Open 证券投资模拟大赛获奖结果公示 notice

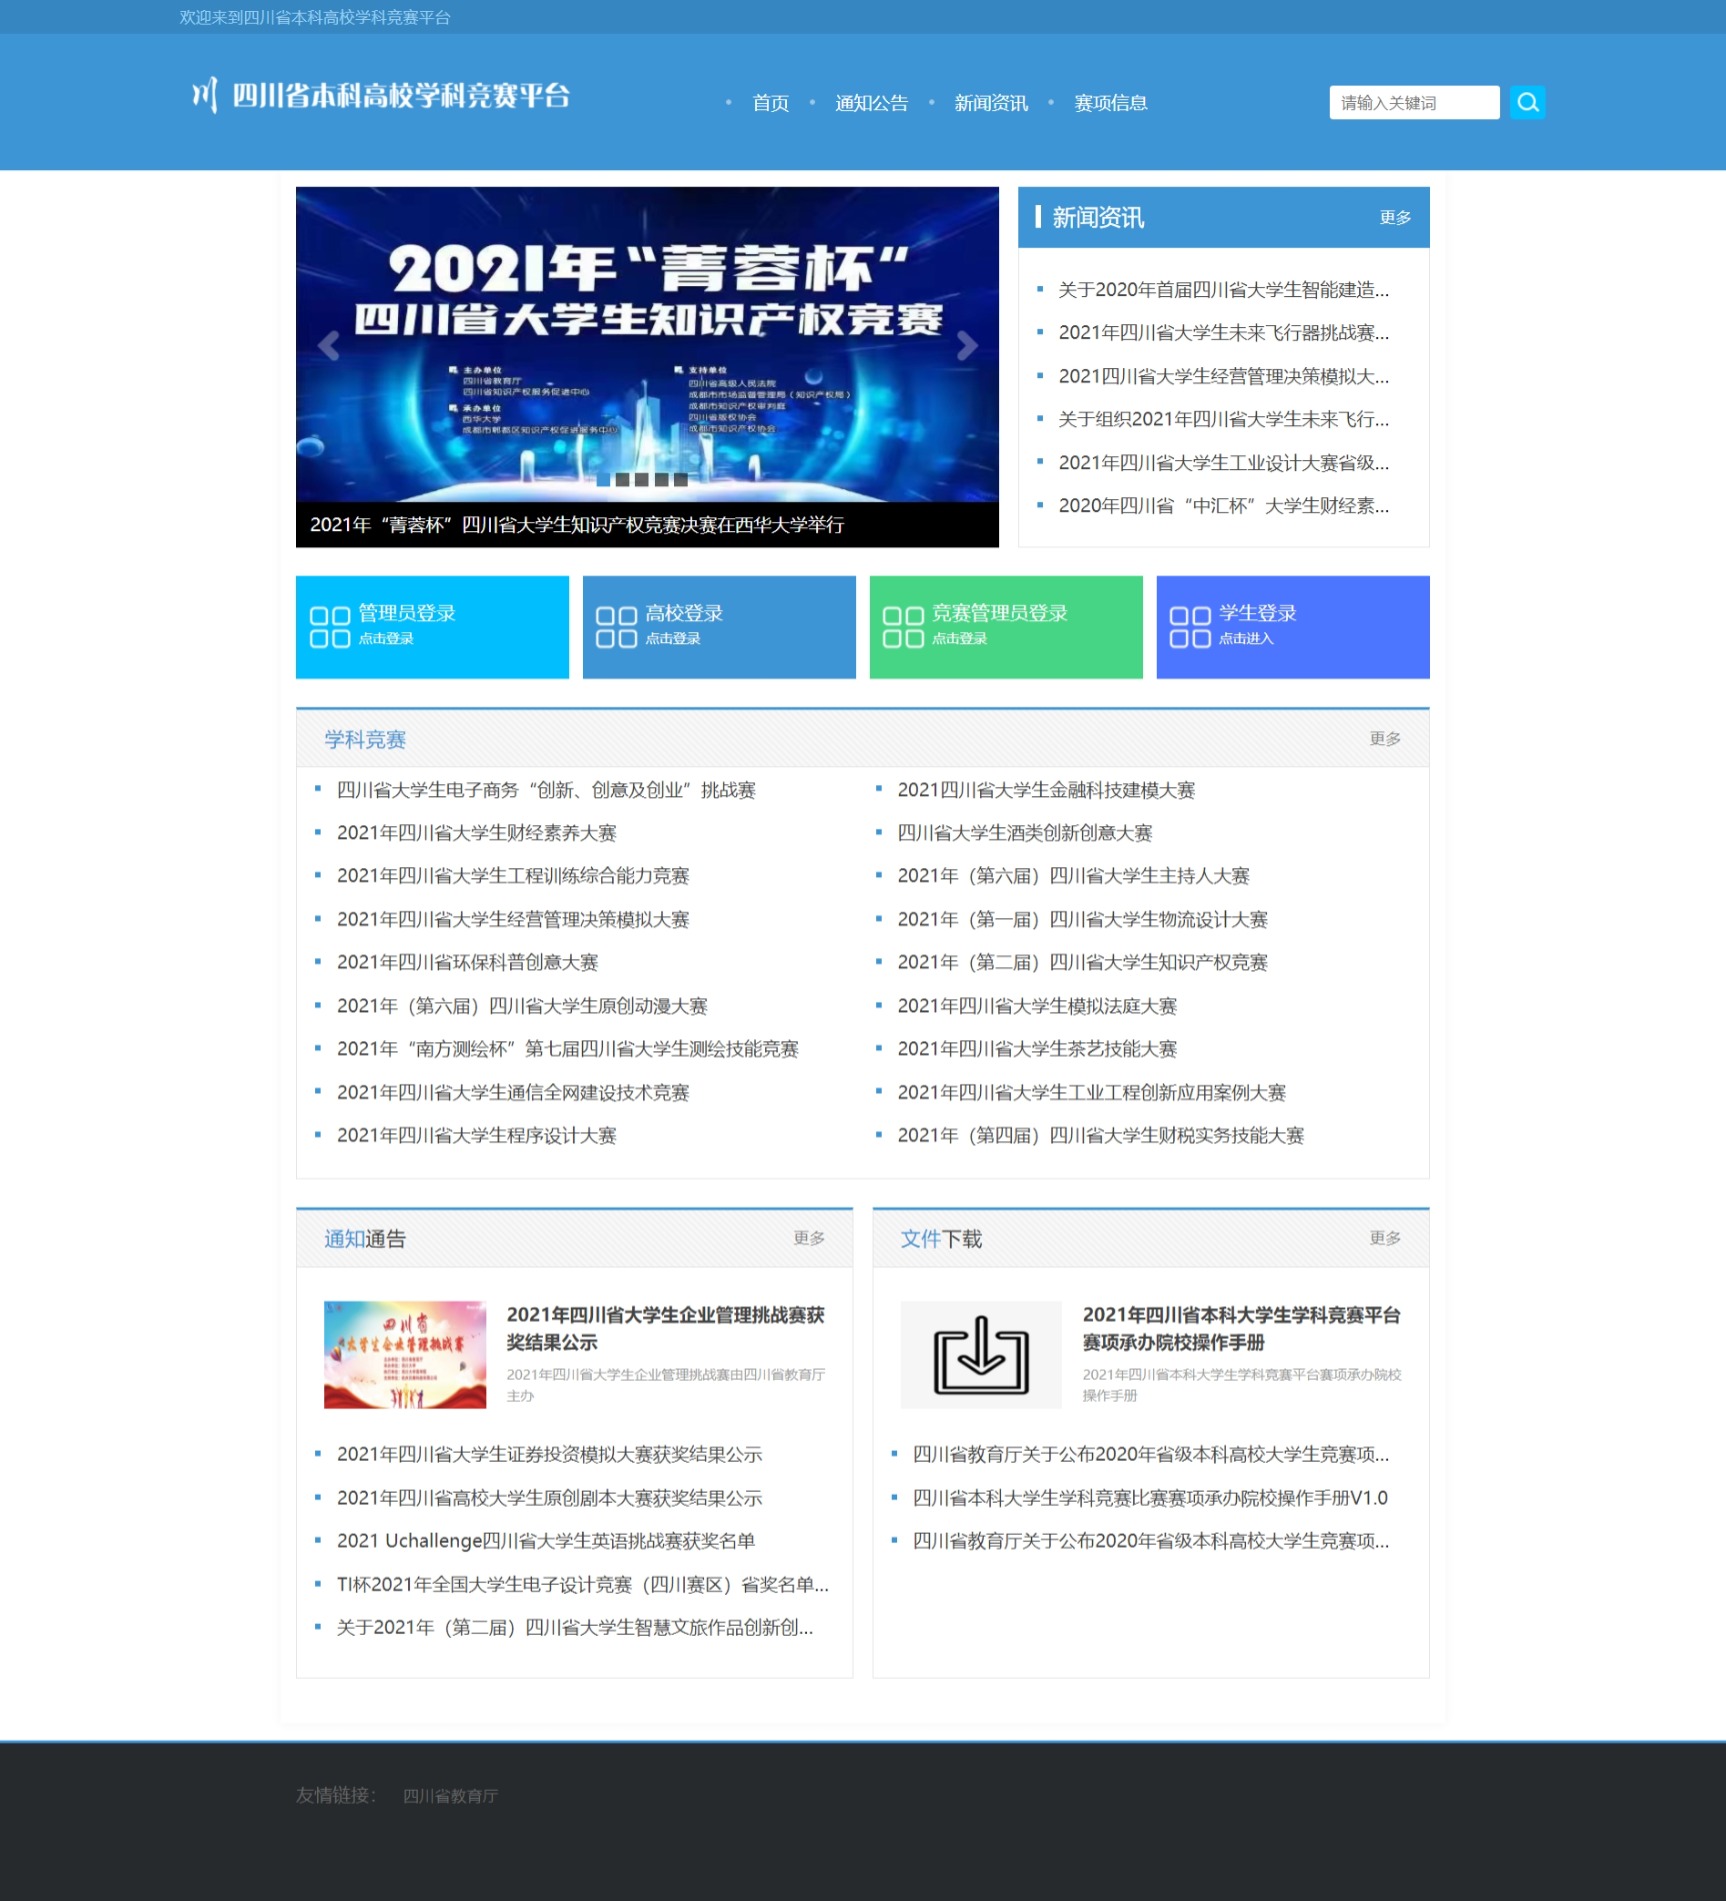pos(549,1455)
